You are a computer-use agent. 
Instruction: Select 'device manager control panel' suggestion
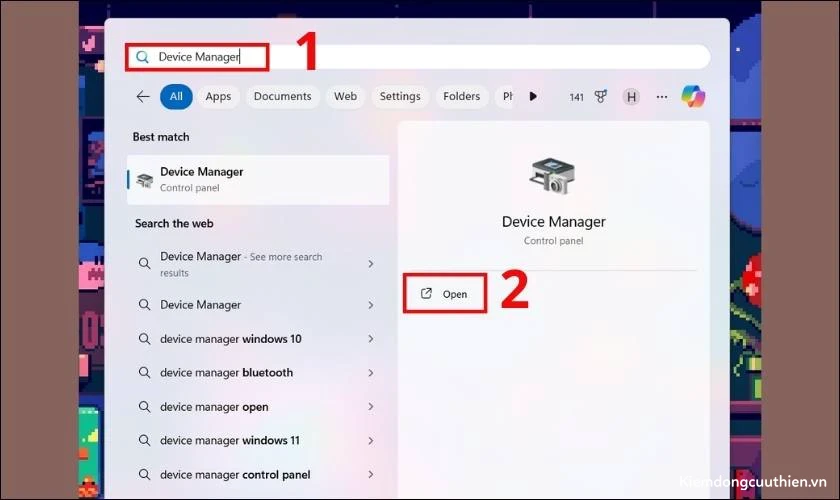pos(258,475)
